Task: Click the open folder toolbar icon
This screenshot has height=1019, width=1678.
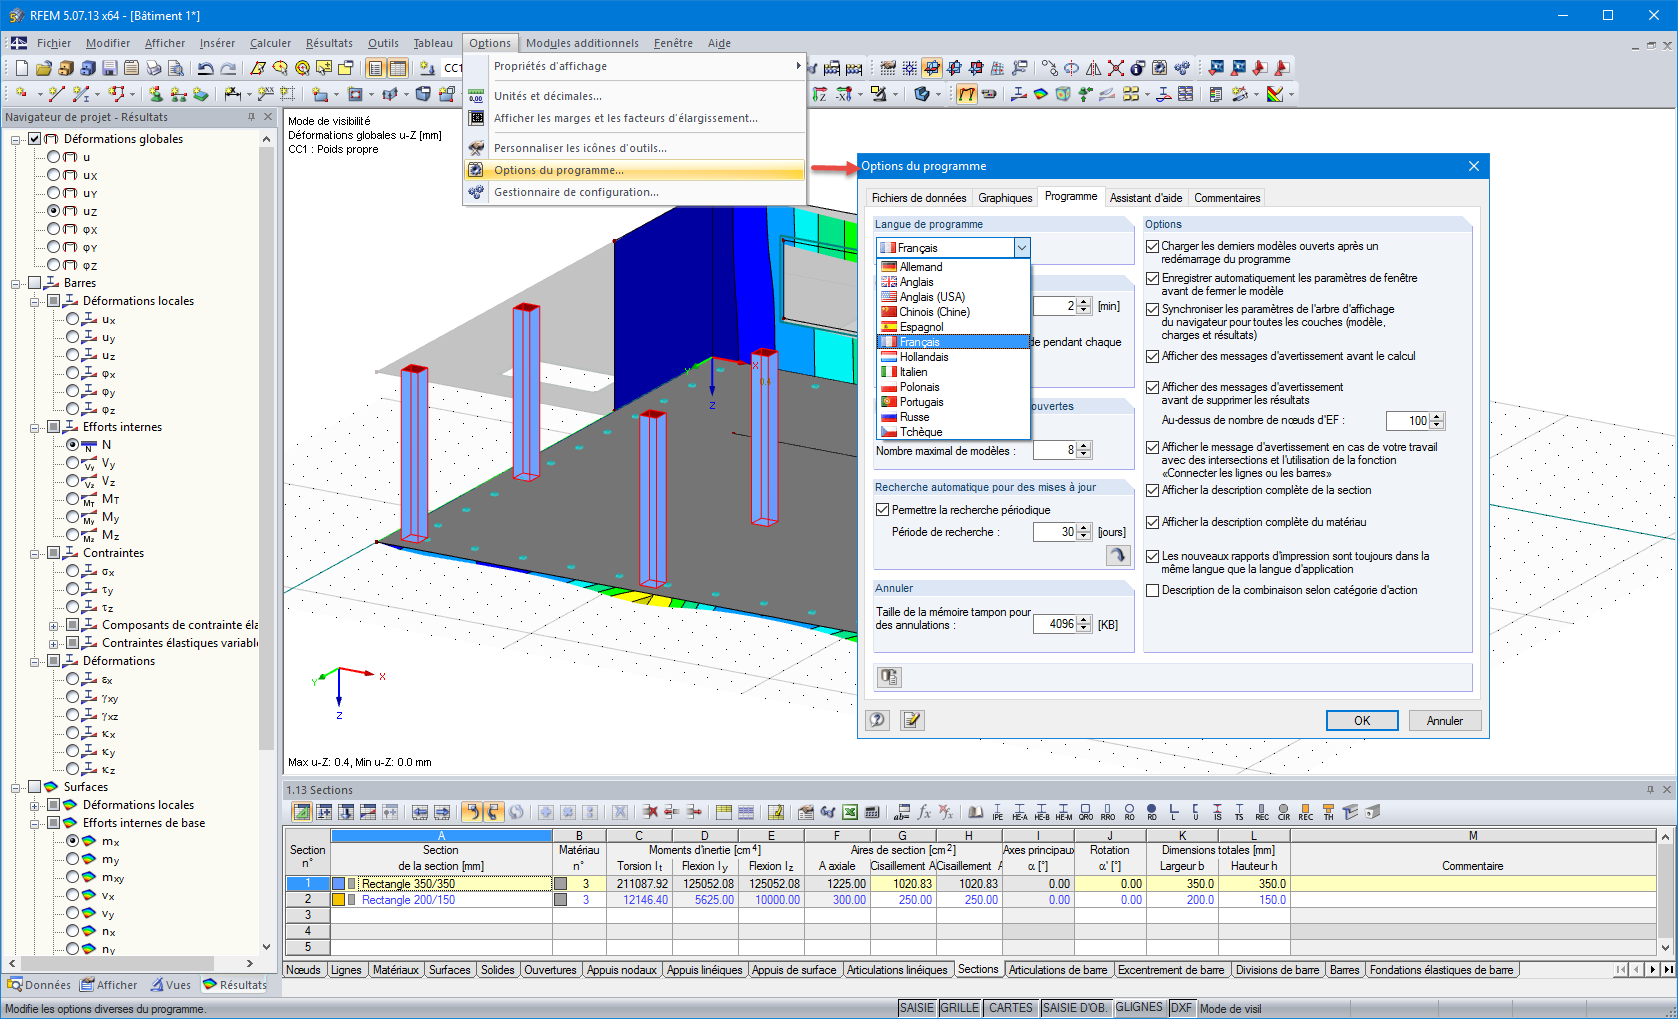Action: (43, 68)
